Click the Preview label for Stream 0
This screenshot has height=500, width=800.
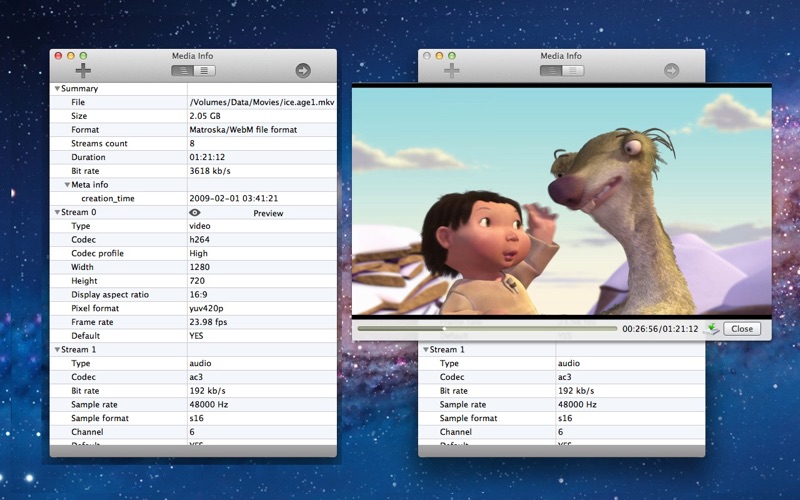268,213
